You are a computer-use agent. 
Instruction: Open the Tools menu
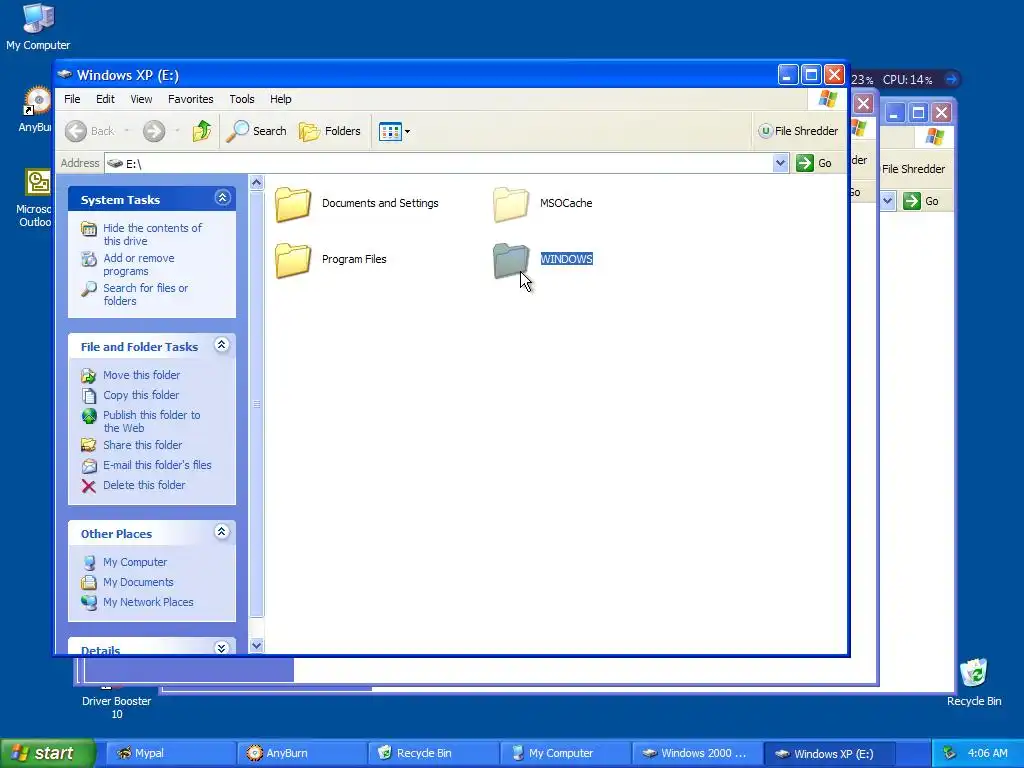coord(242,99)
